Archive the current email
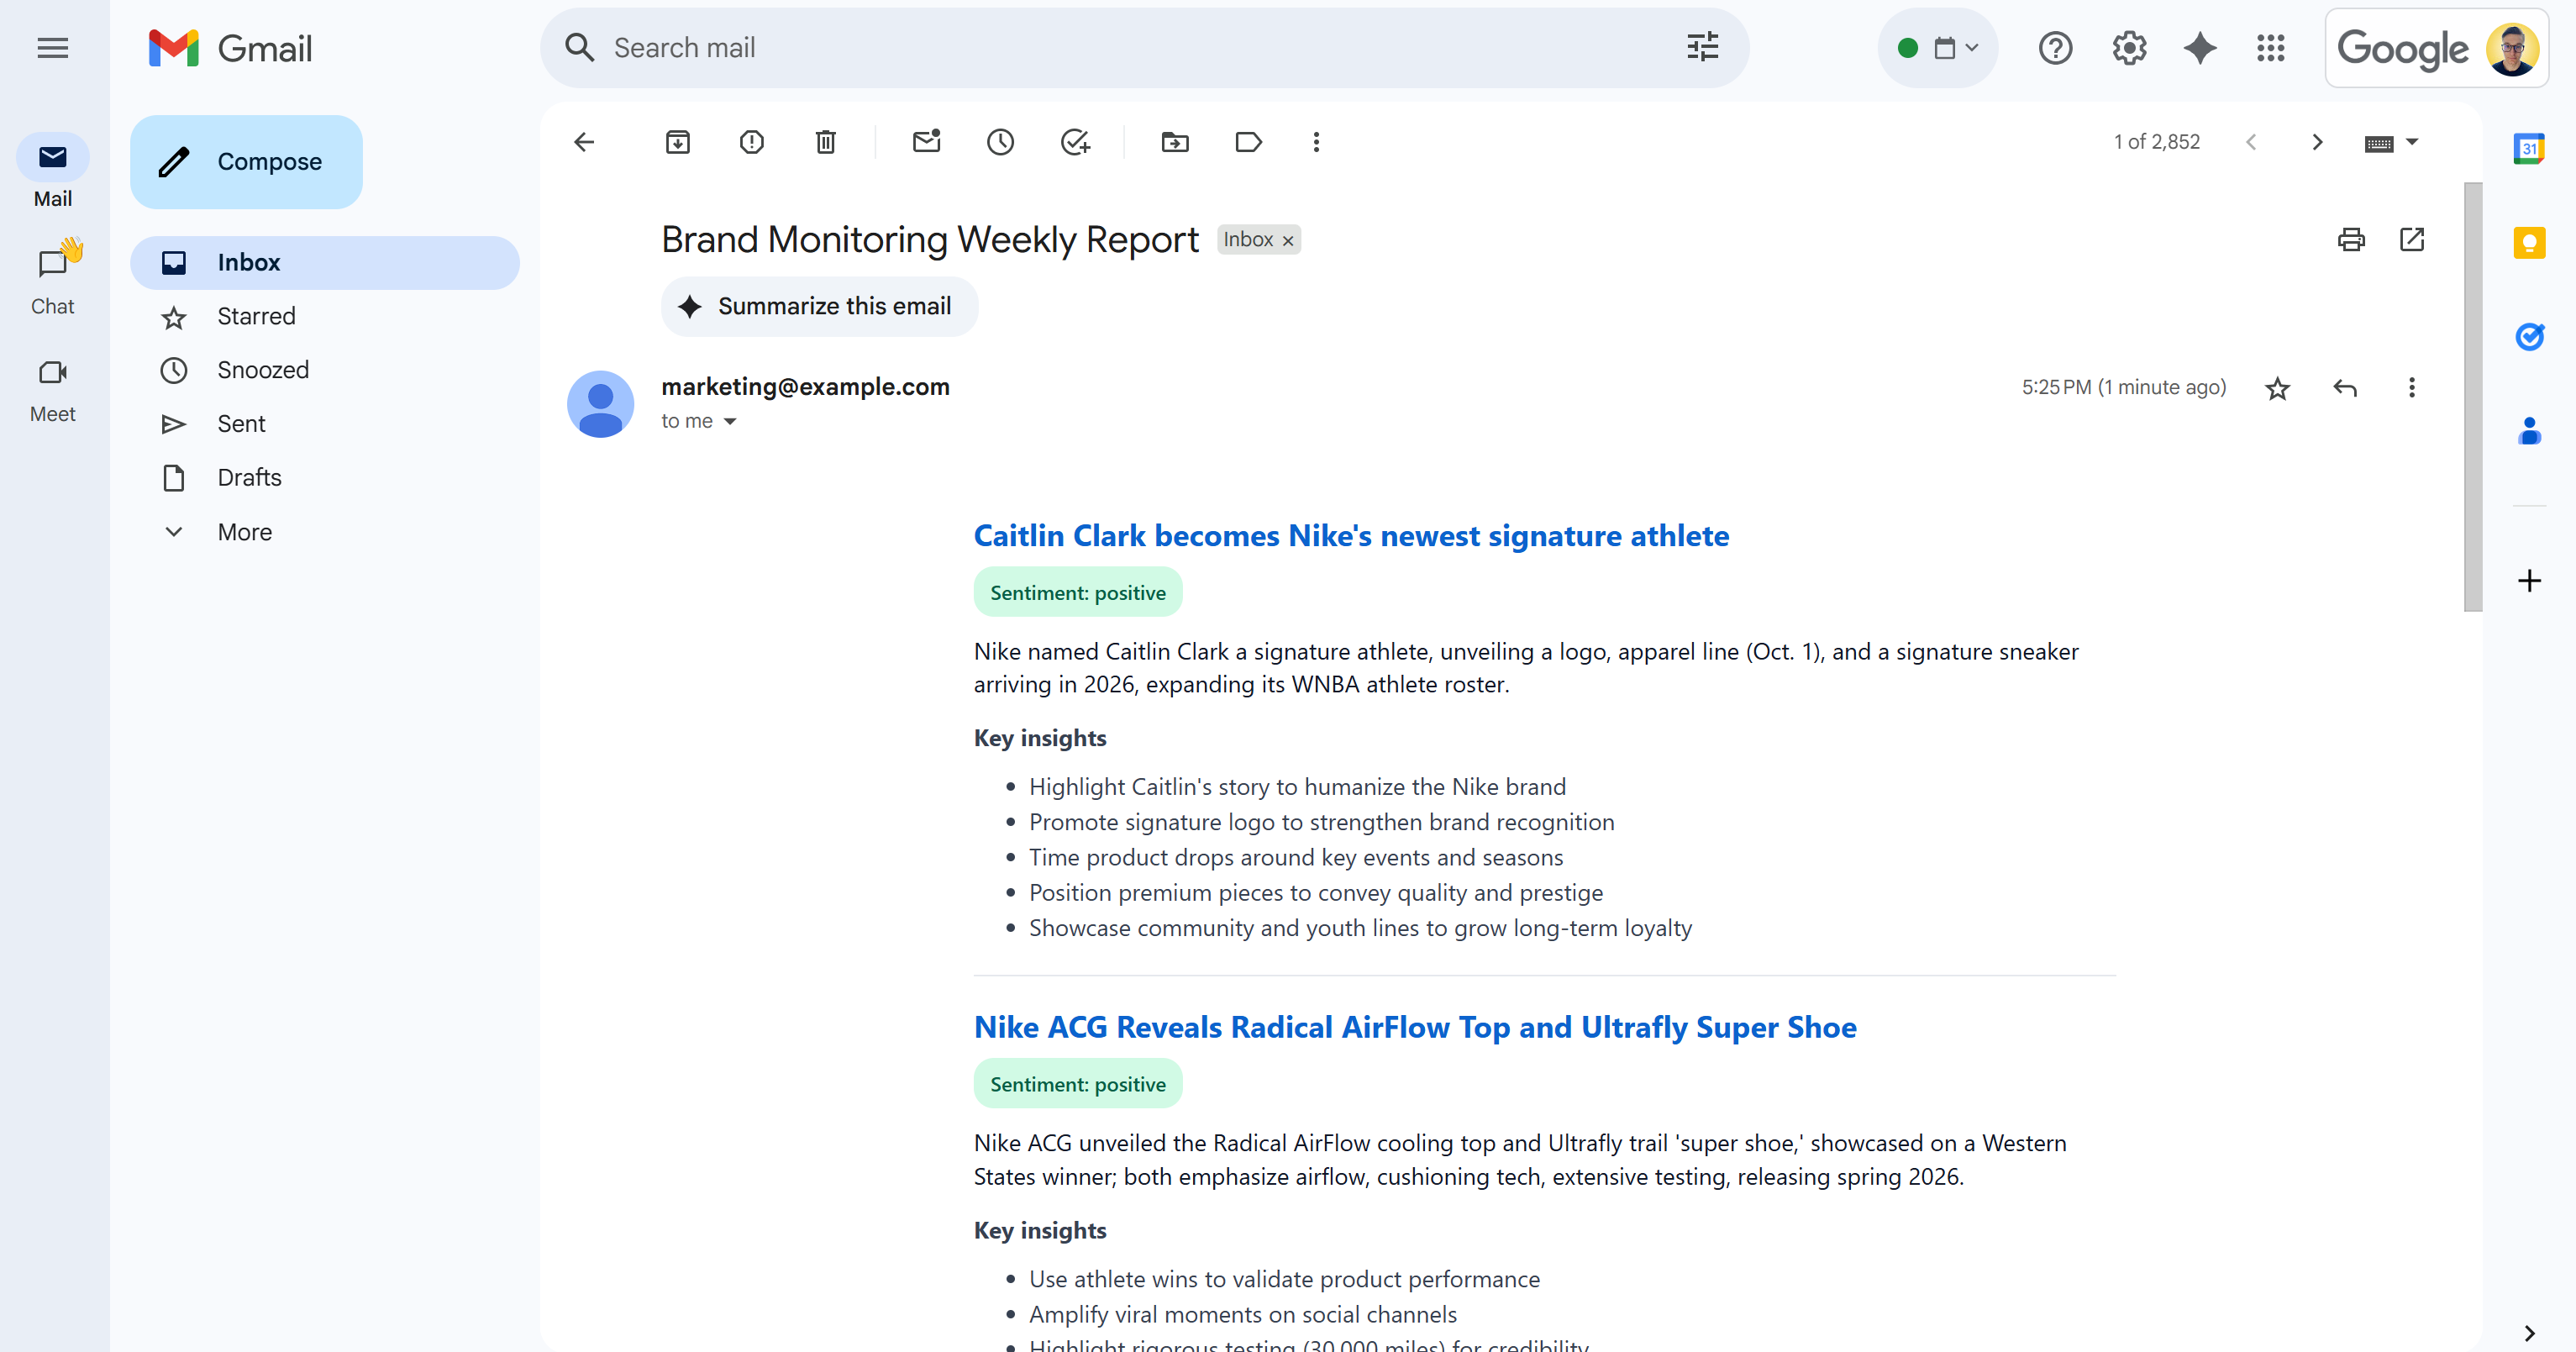 coord(678,142)
